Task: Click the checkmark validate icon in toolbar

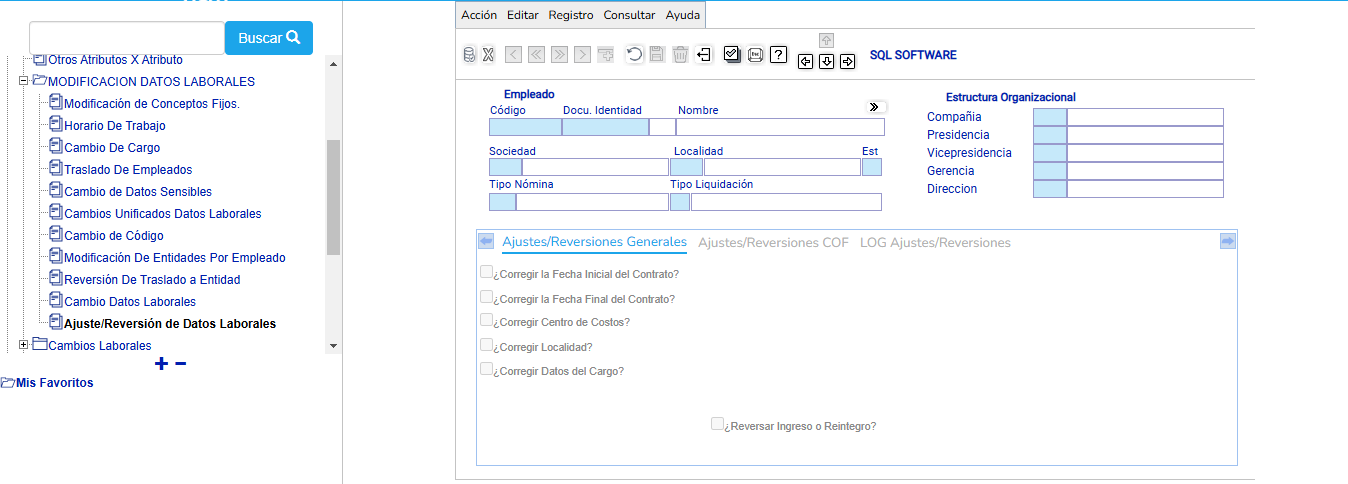Action: [732, 55]
